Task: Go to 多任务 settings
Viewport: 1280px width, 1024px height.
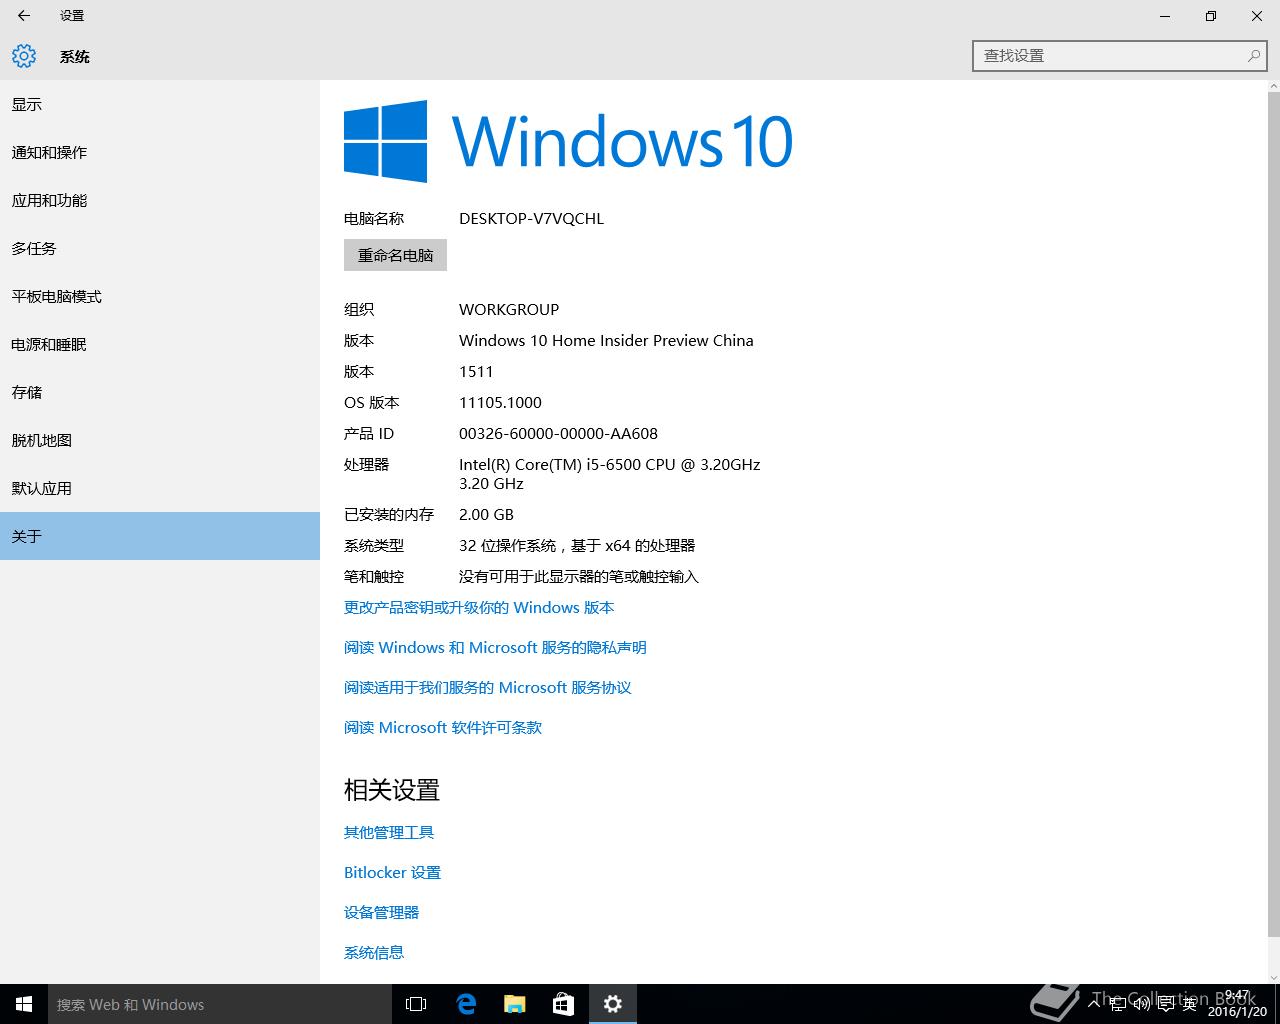Action: (x=160, y=248)
